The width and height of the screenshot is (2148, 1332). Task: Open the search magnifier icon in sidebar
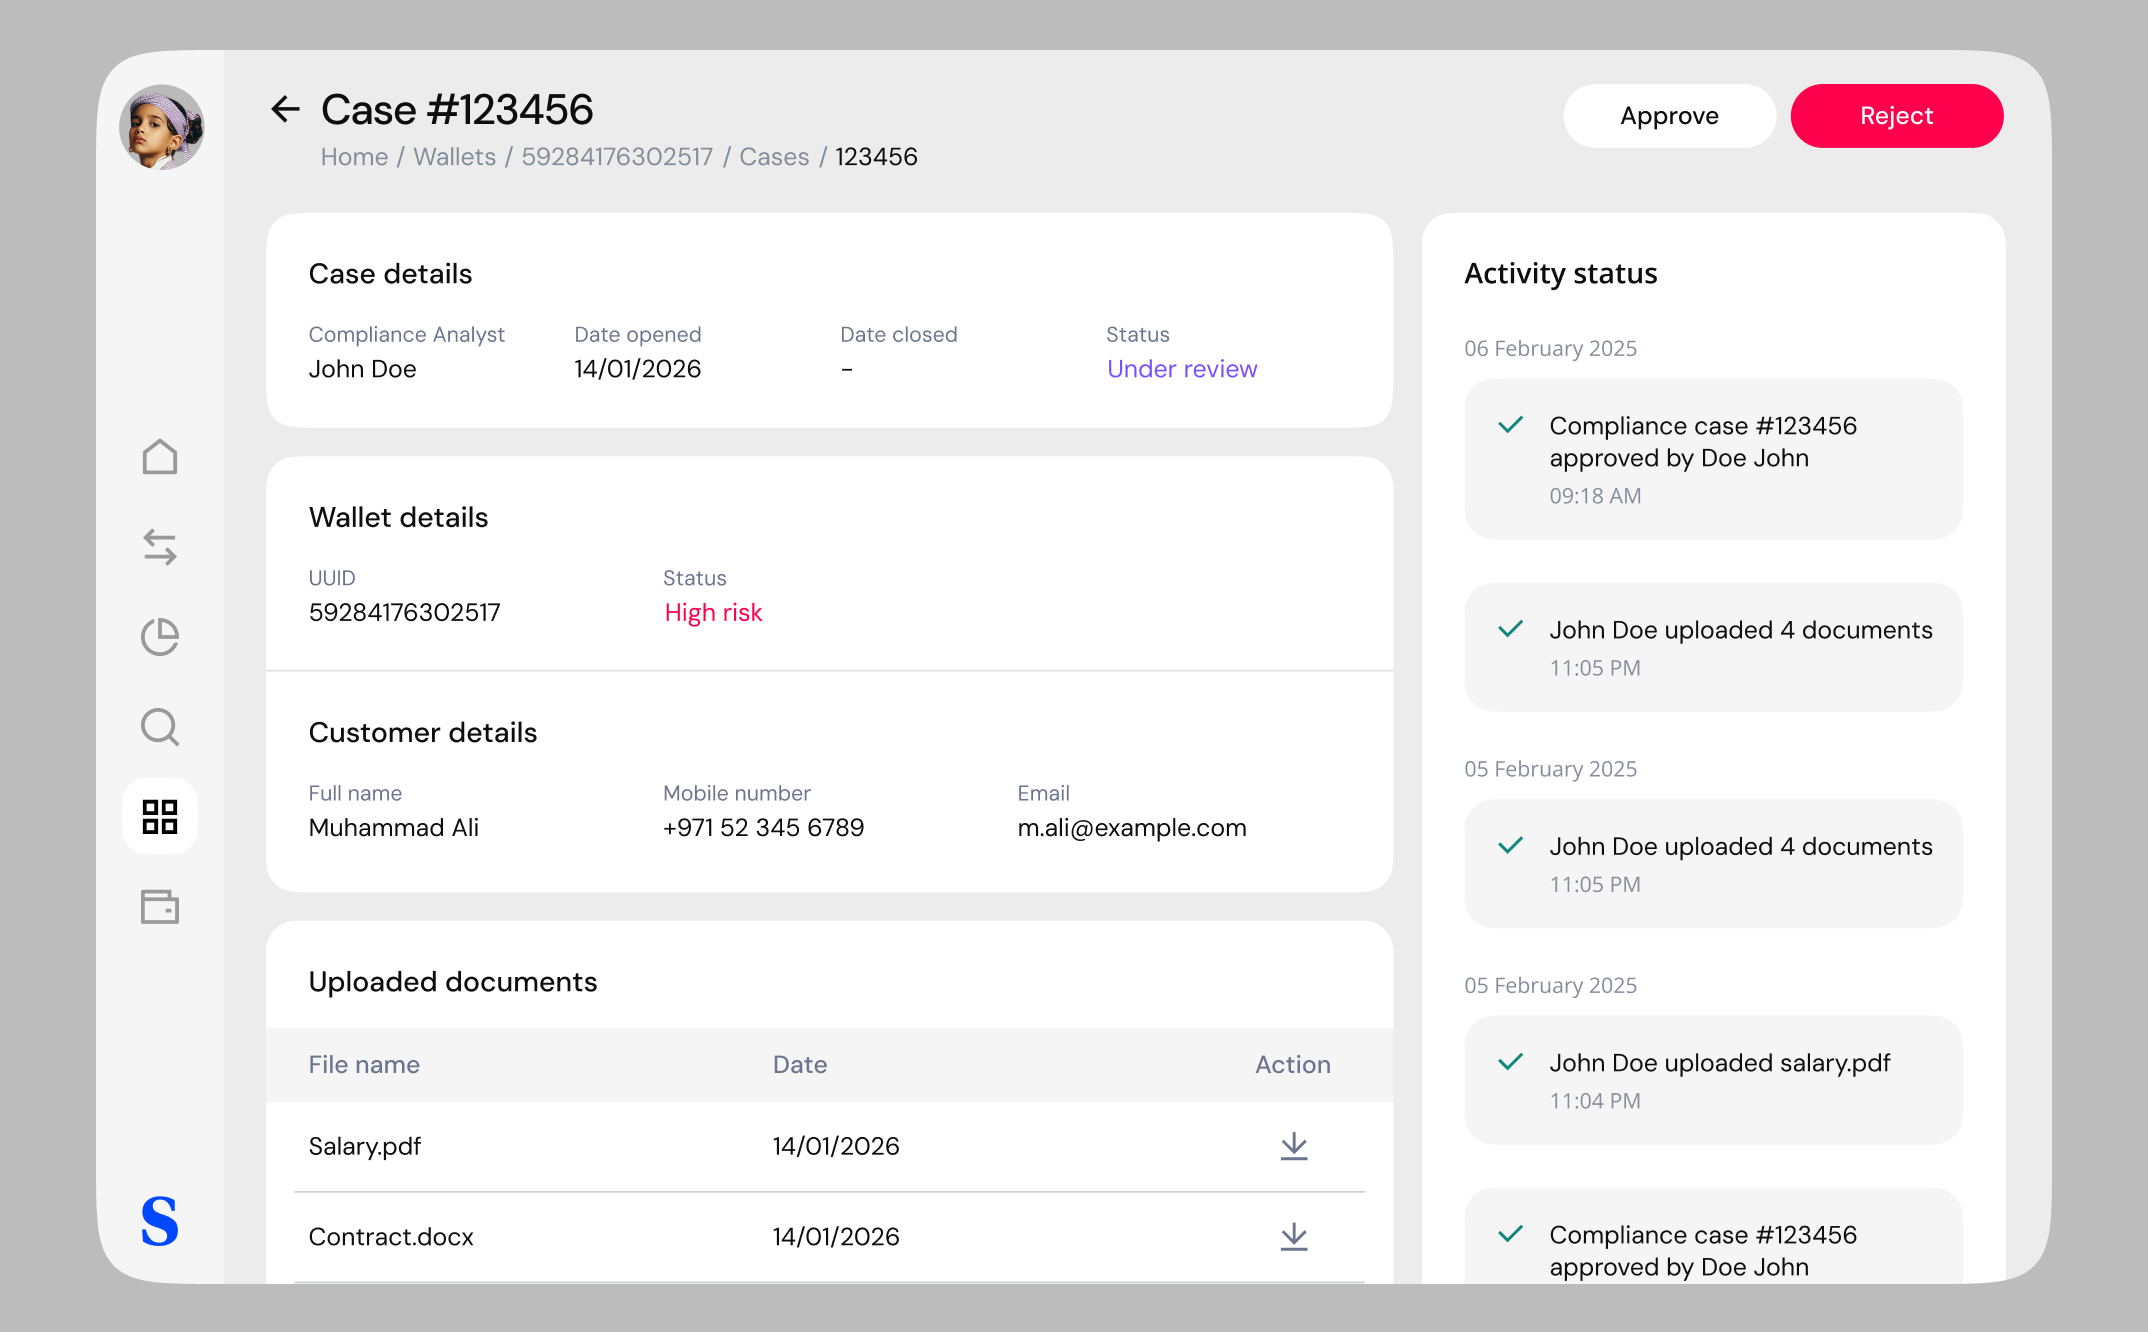point(160,727)
